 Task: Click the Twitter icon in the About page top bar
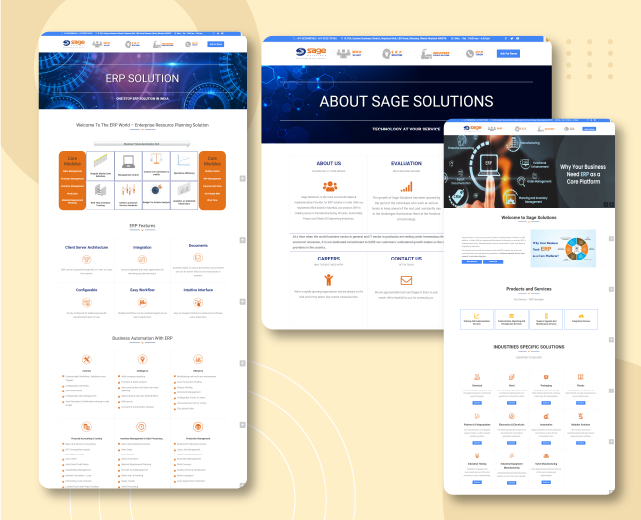[512, 38]
